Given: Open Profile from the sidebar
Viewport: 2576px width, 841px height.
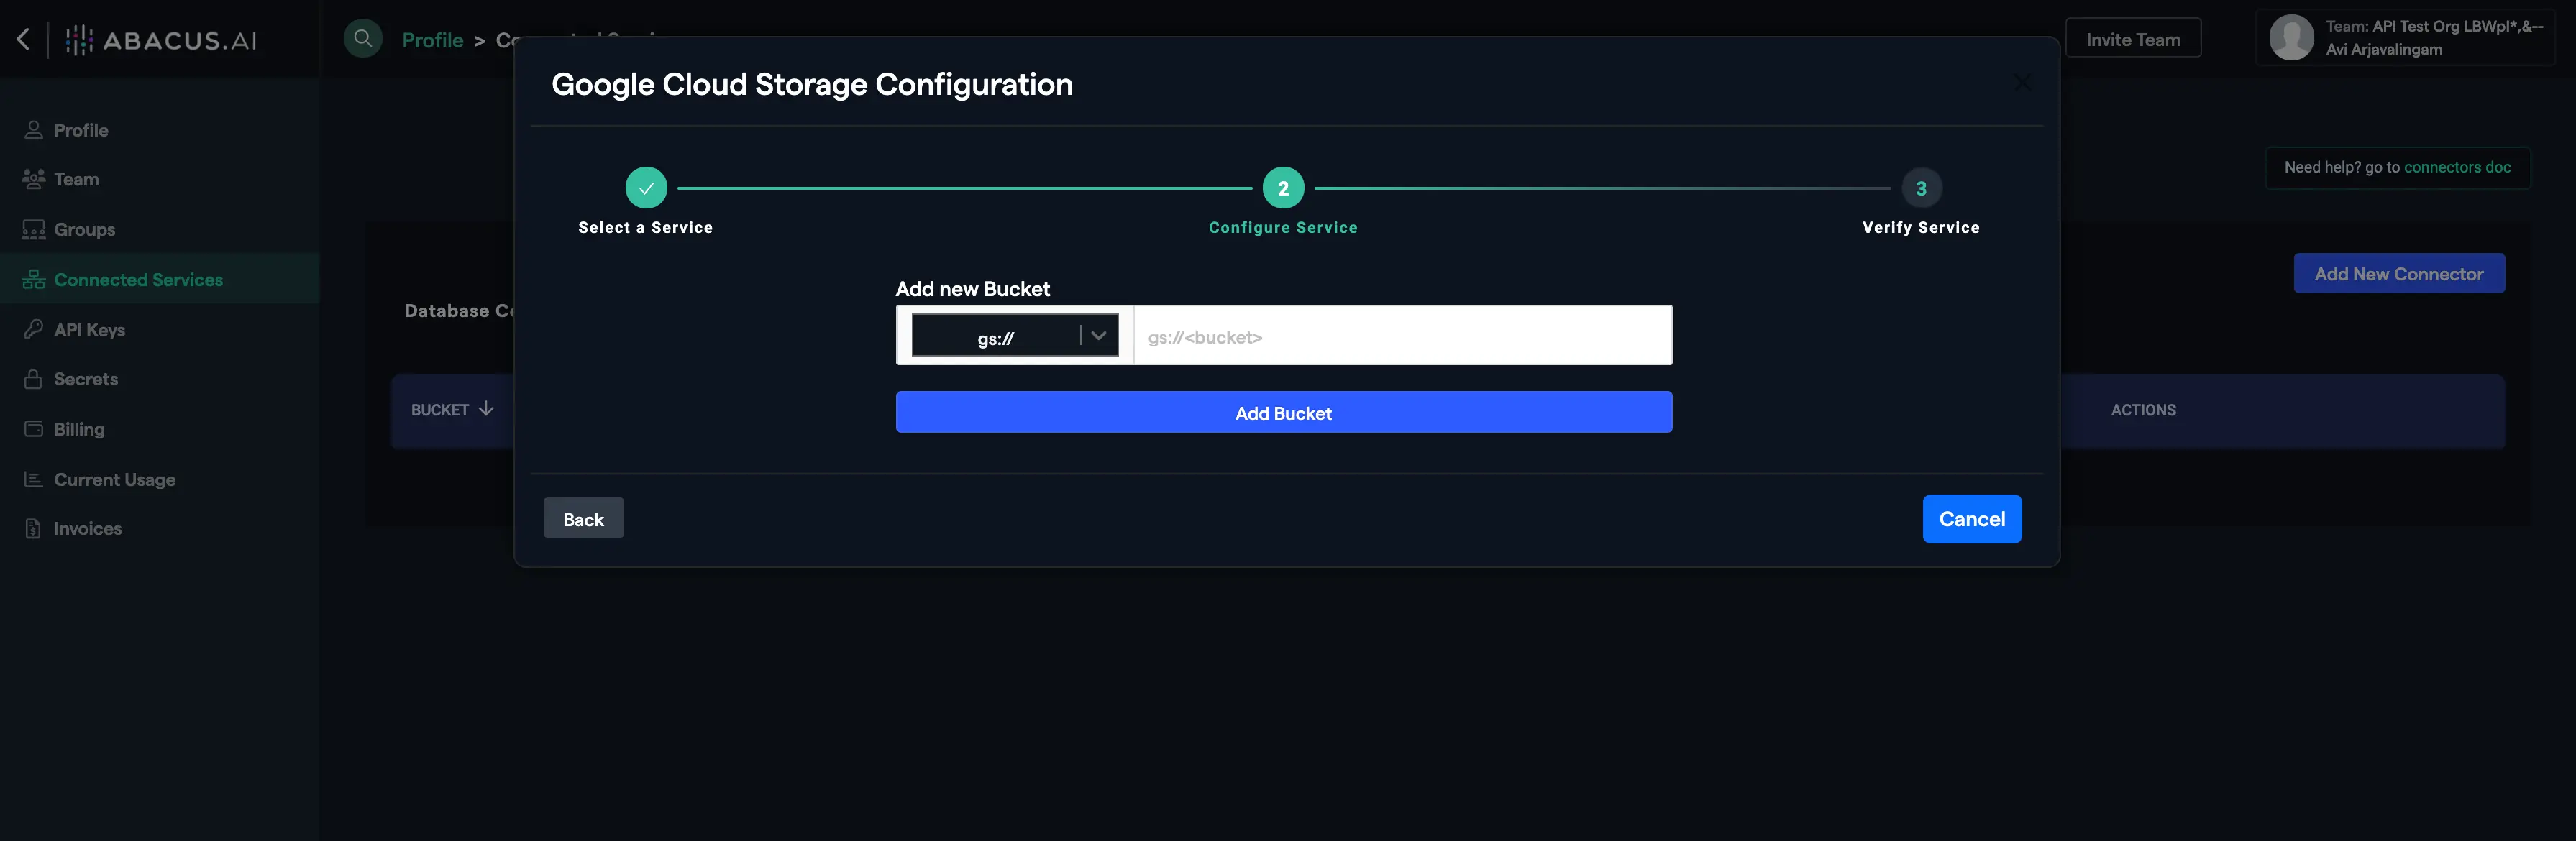Looking at the screenshot, I should point(80,130).
